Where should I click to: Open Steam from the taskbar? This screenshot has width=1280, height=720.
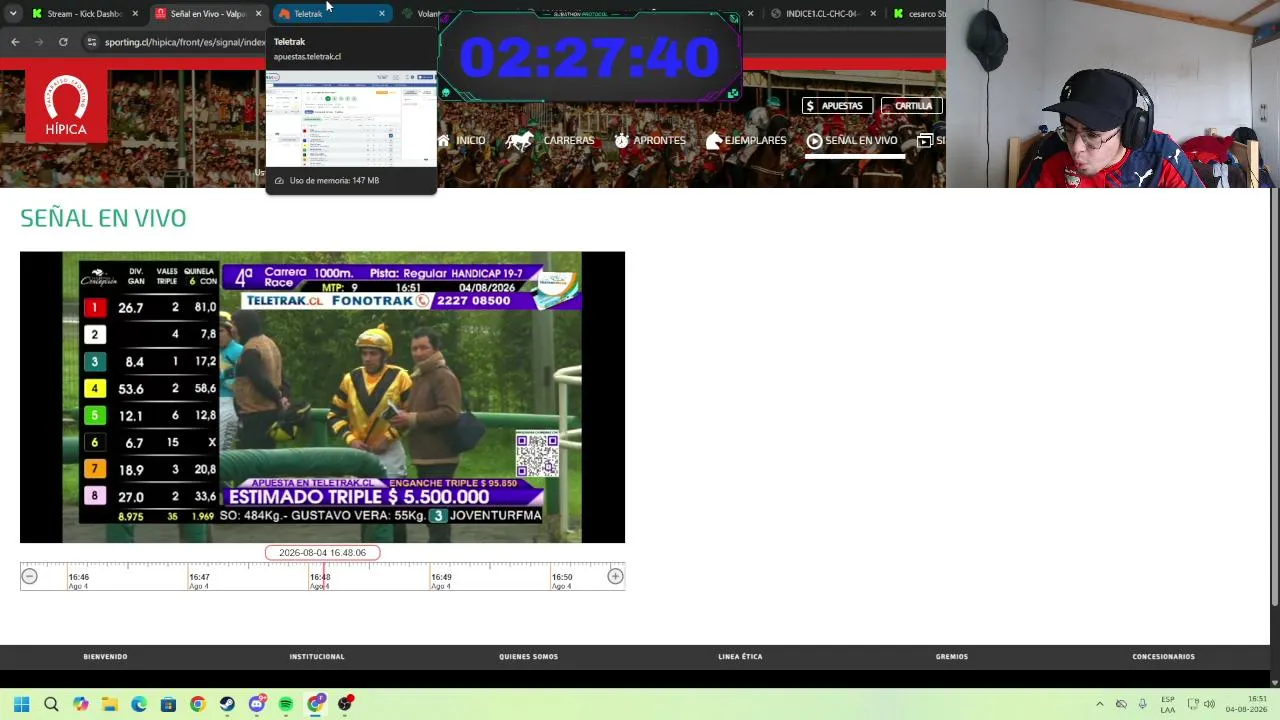click(x=227, y=704)
